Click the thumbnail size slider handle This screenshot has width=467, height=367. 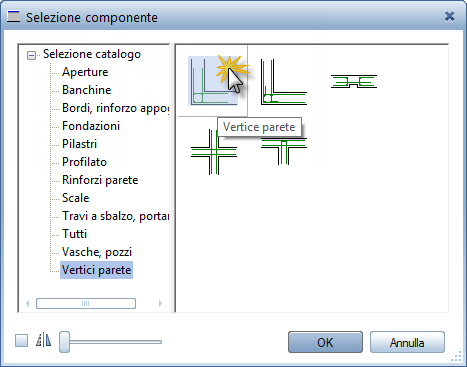pos(64,342)
